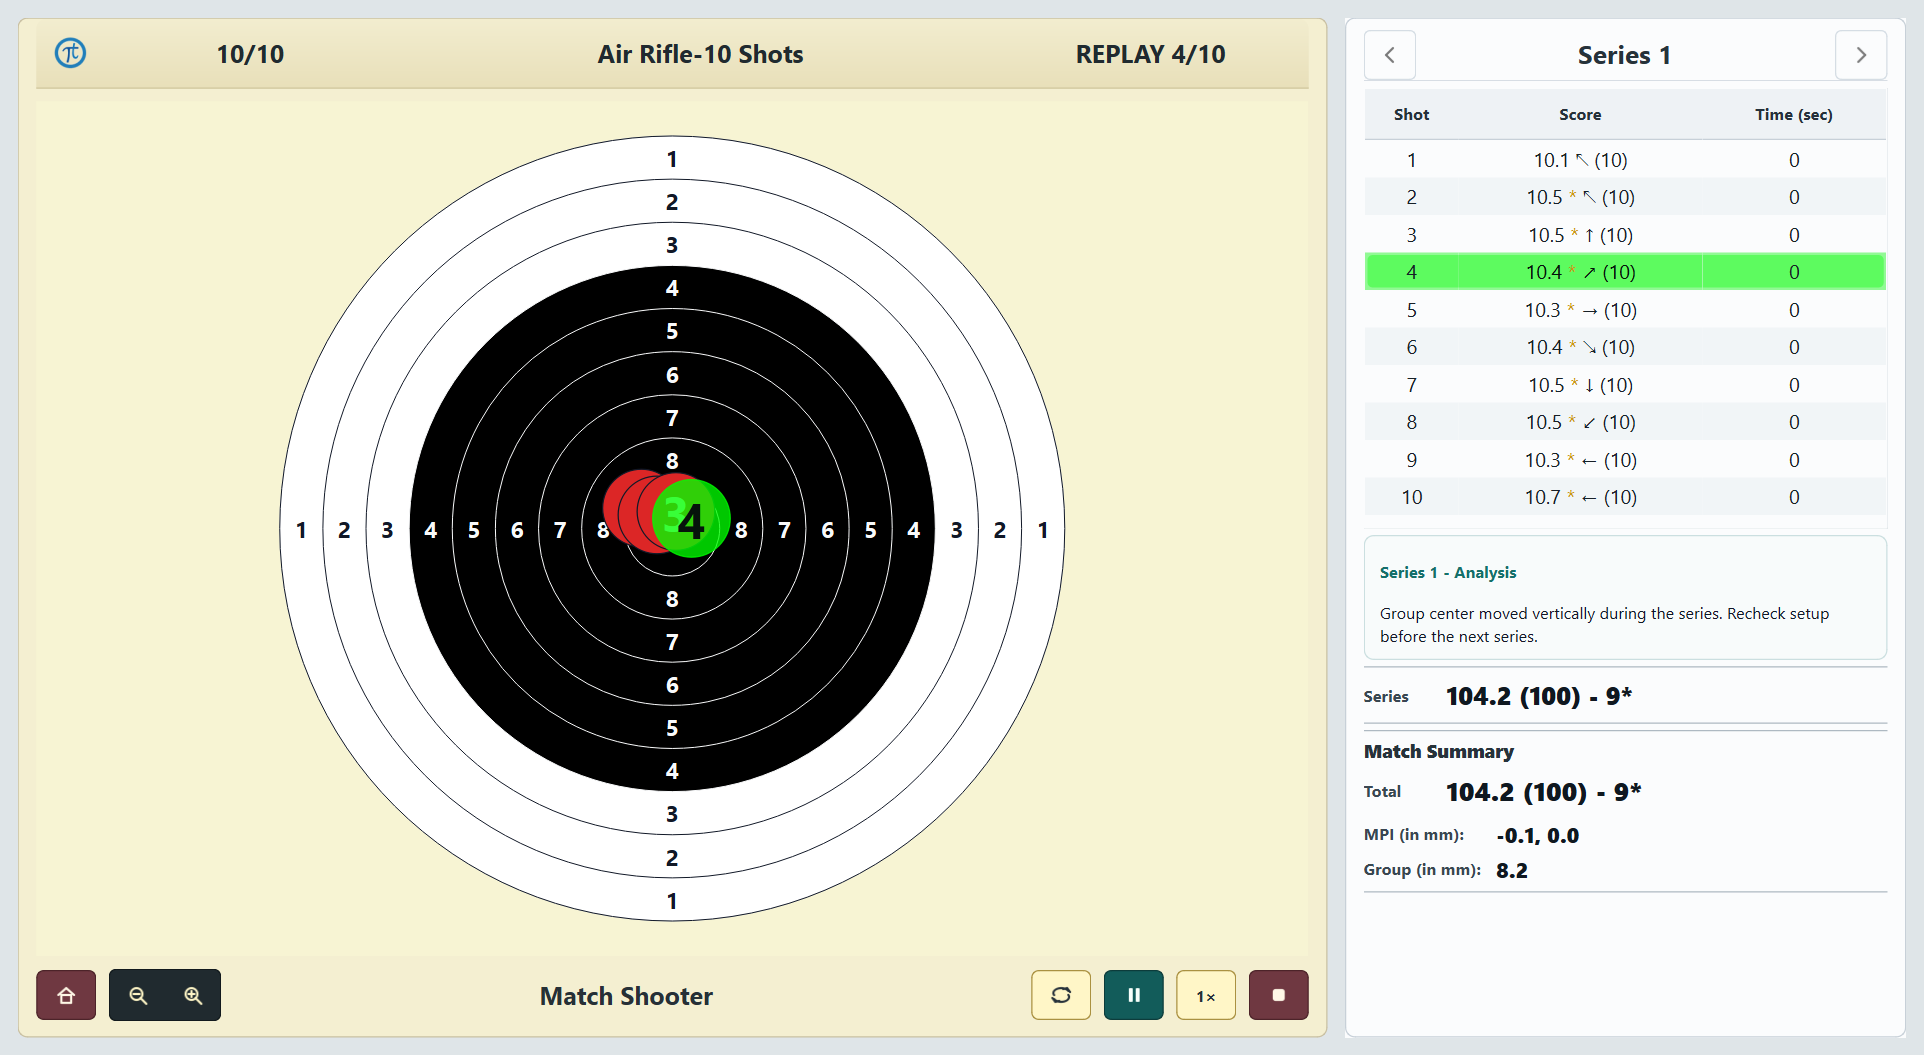This screenshot has width=1924, height=1055.
Task: Pause the shot replay
Action: [1134, 995]
